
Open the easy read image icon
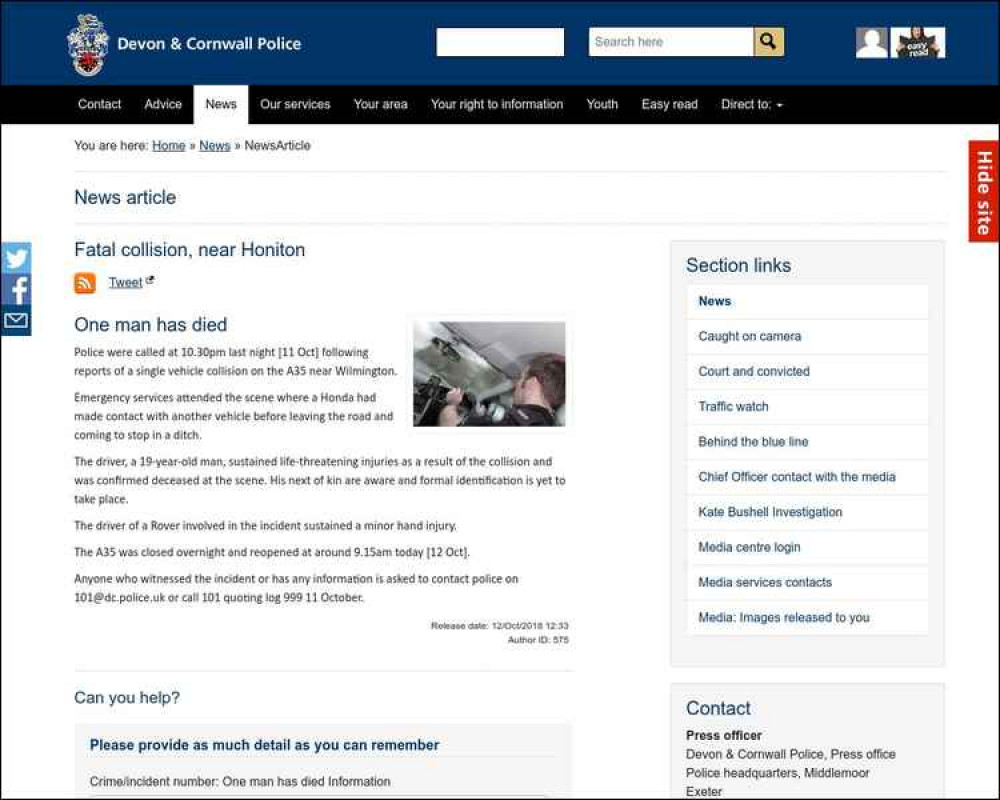918,43
